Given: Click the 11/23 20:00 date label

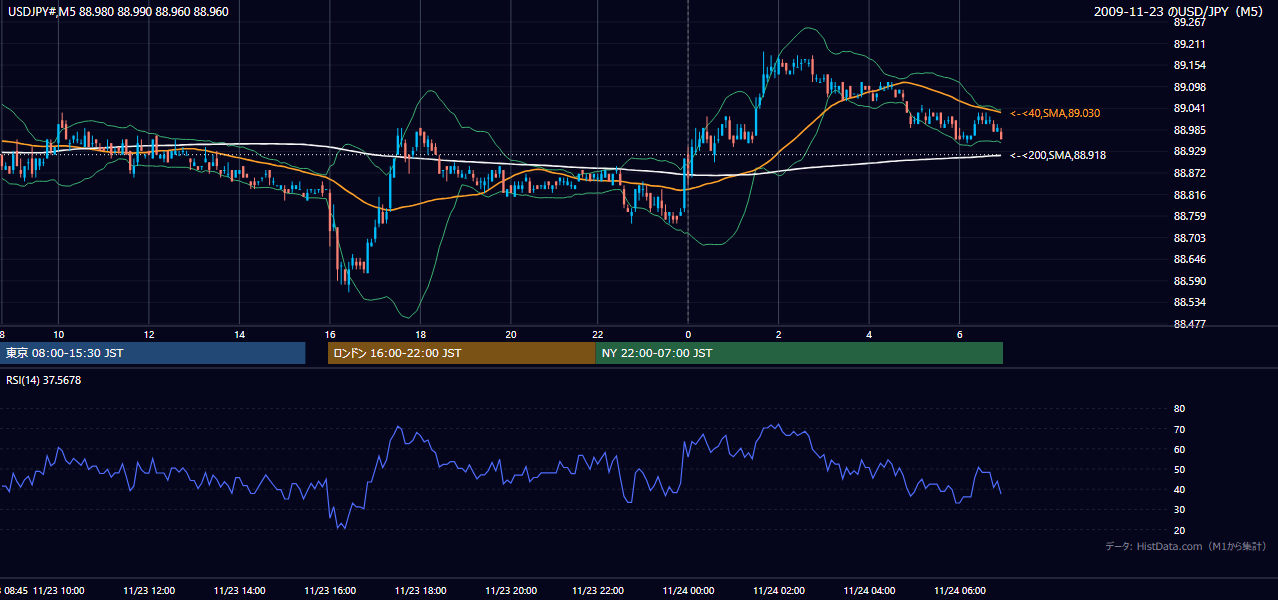Looking at the screenshot, I should point(510,590).
